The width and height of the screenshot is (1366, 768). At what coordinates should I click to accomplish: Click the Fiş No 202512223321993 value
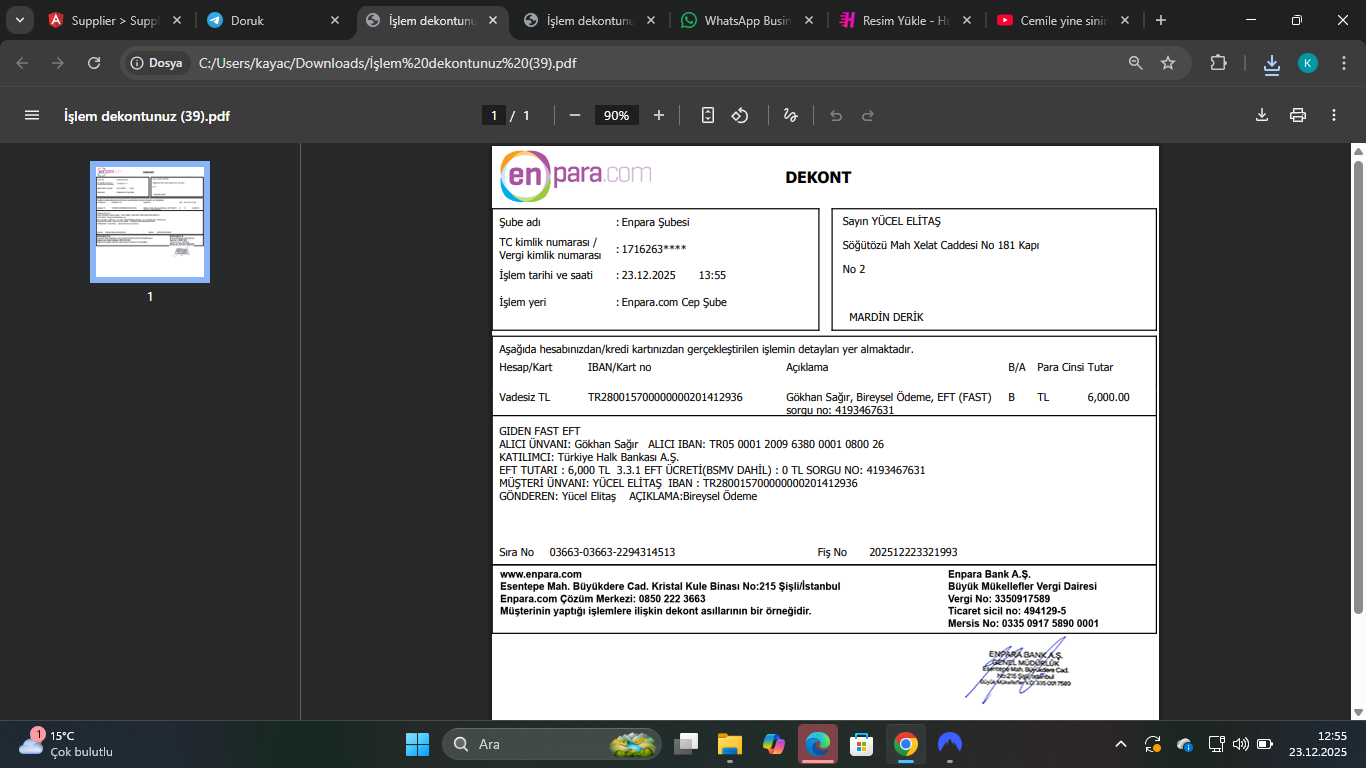[913, 552]
